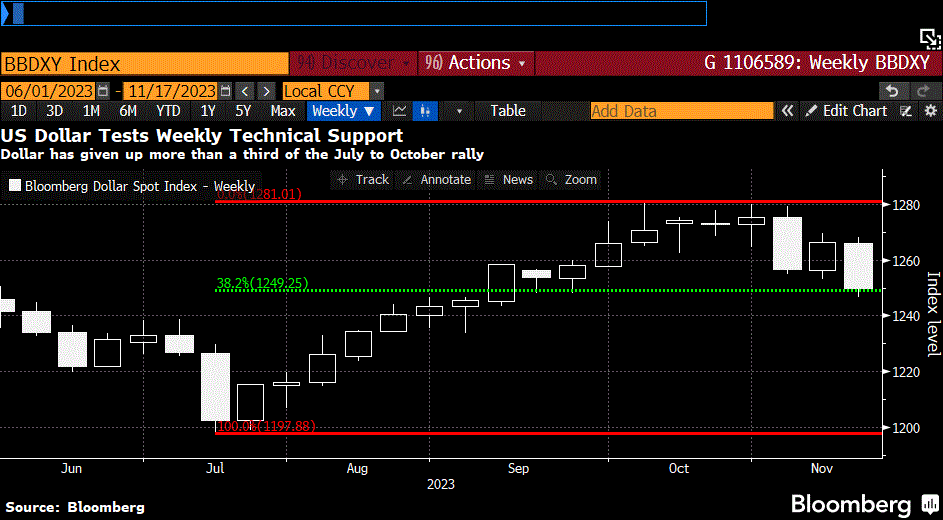The image size is (943, 520).
Task: Open chart settings gear icon
Action: click(931, 111)
